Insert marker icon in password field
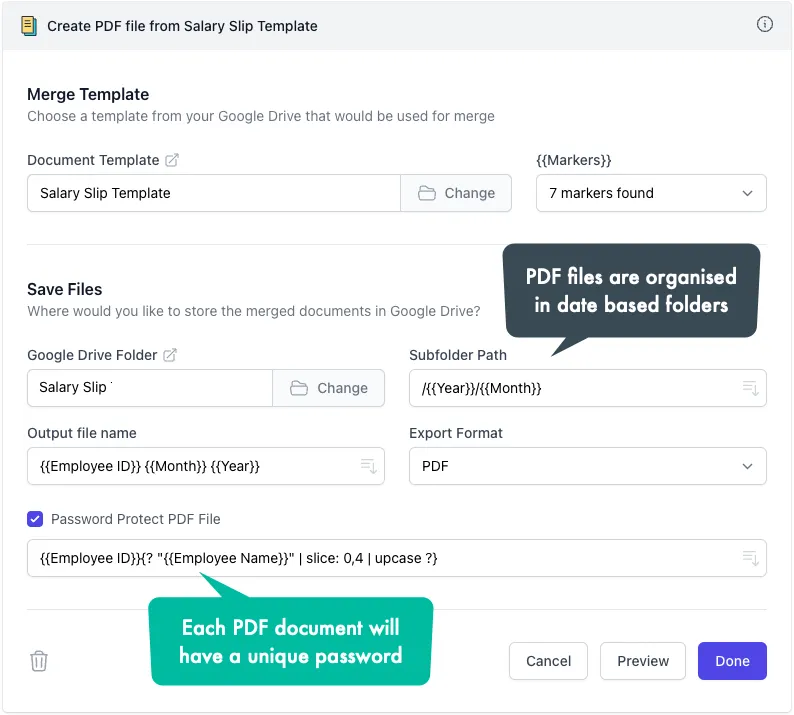Image resolution: width=794 pixels, height=715 pixels. pos(750,558)
